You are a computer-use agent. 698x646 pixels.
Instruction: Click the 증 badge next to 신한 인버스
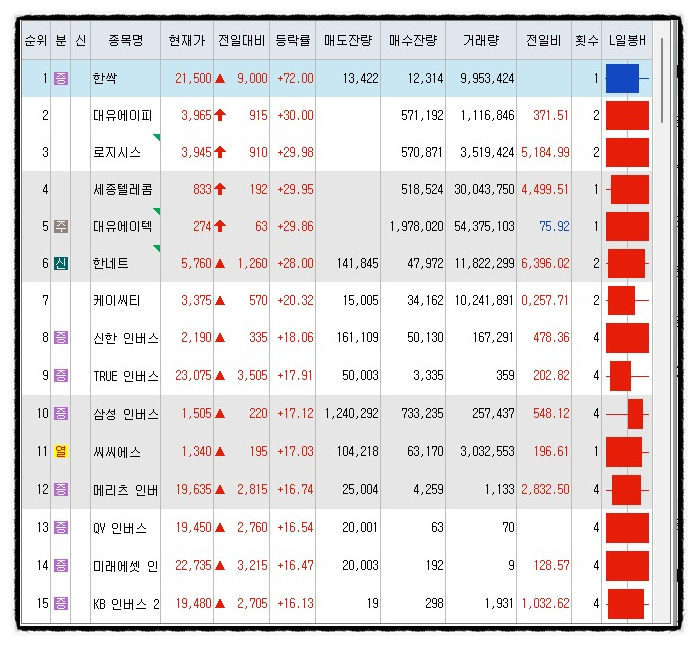point(61,337)
